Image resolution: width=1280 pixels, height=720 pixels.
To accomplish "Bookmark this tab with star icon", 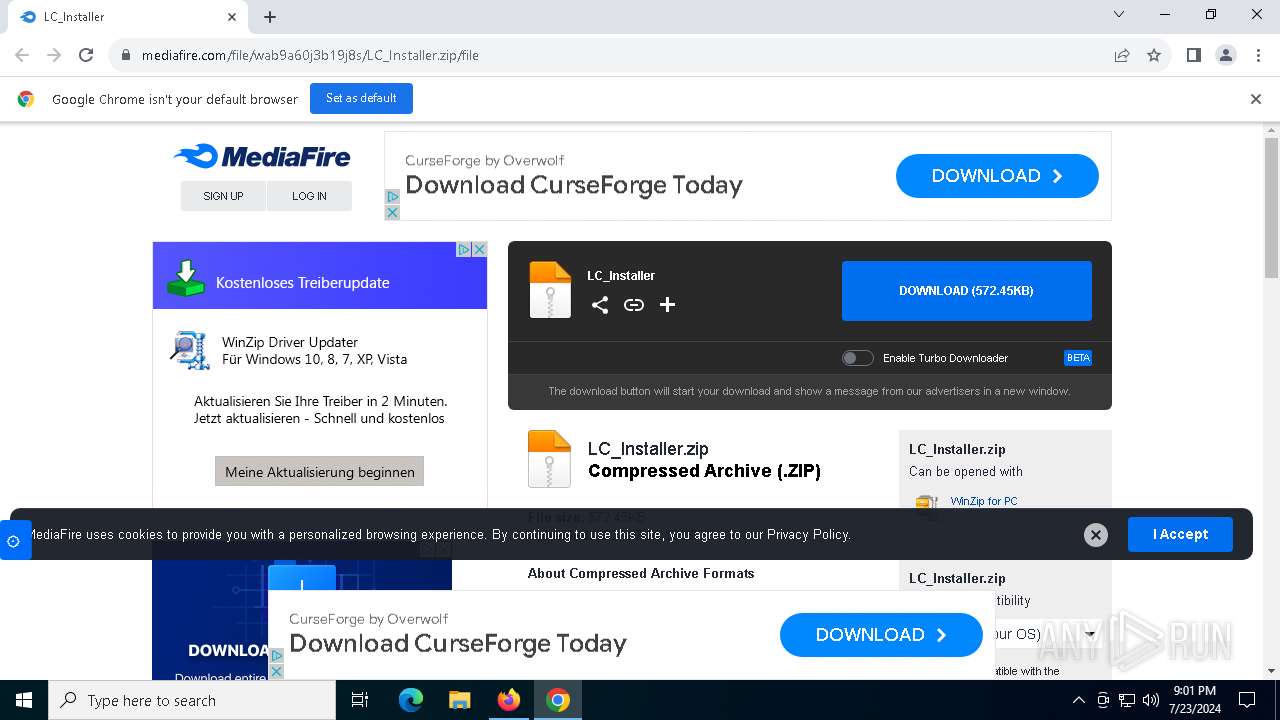I will 1154,55.
